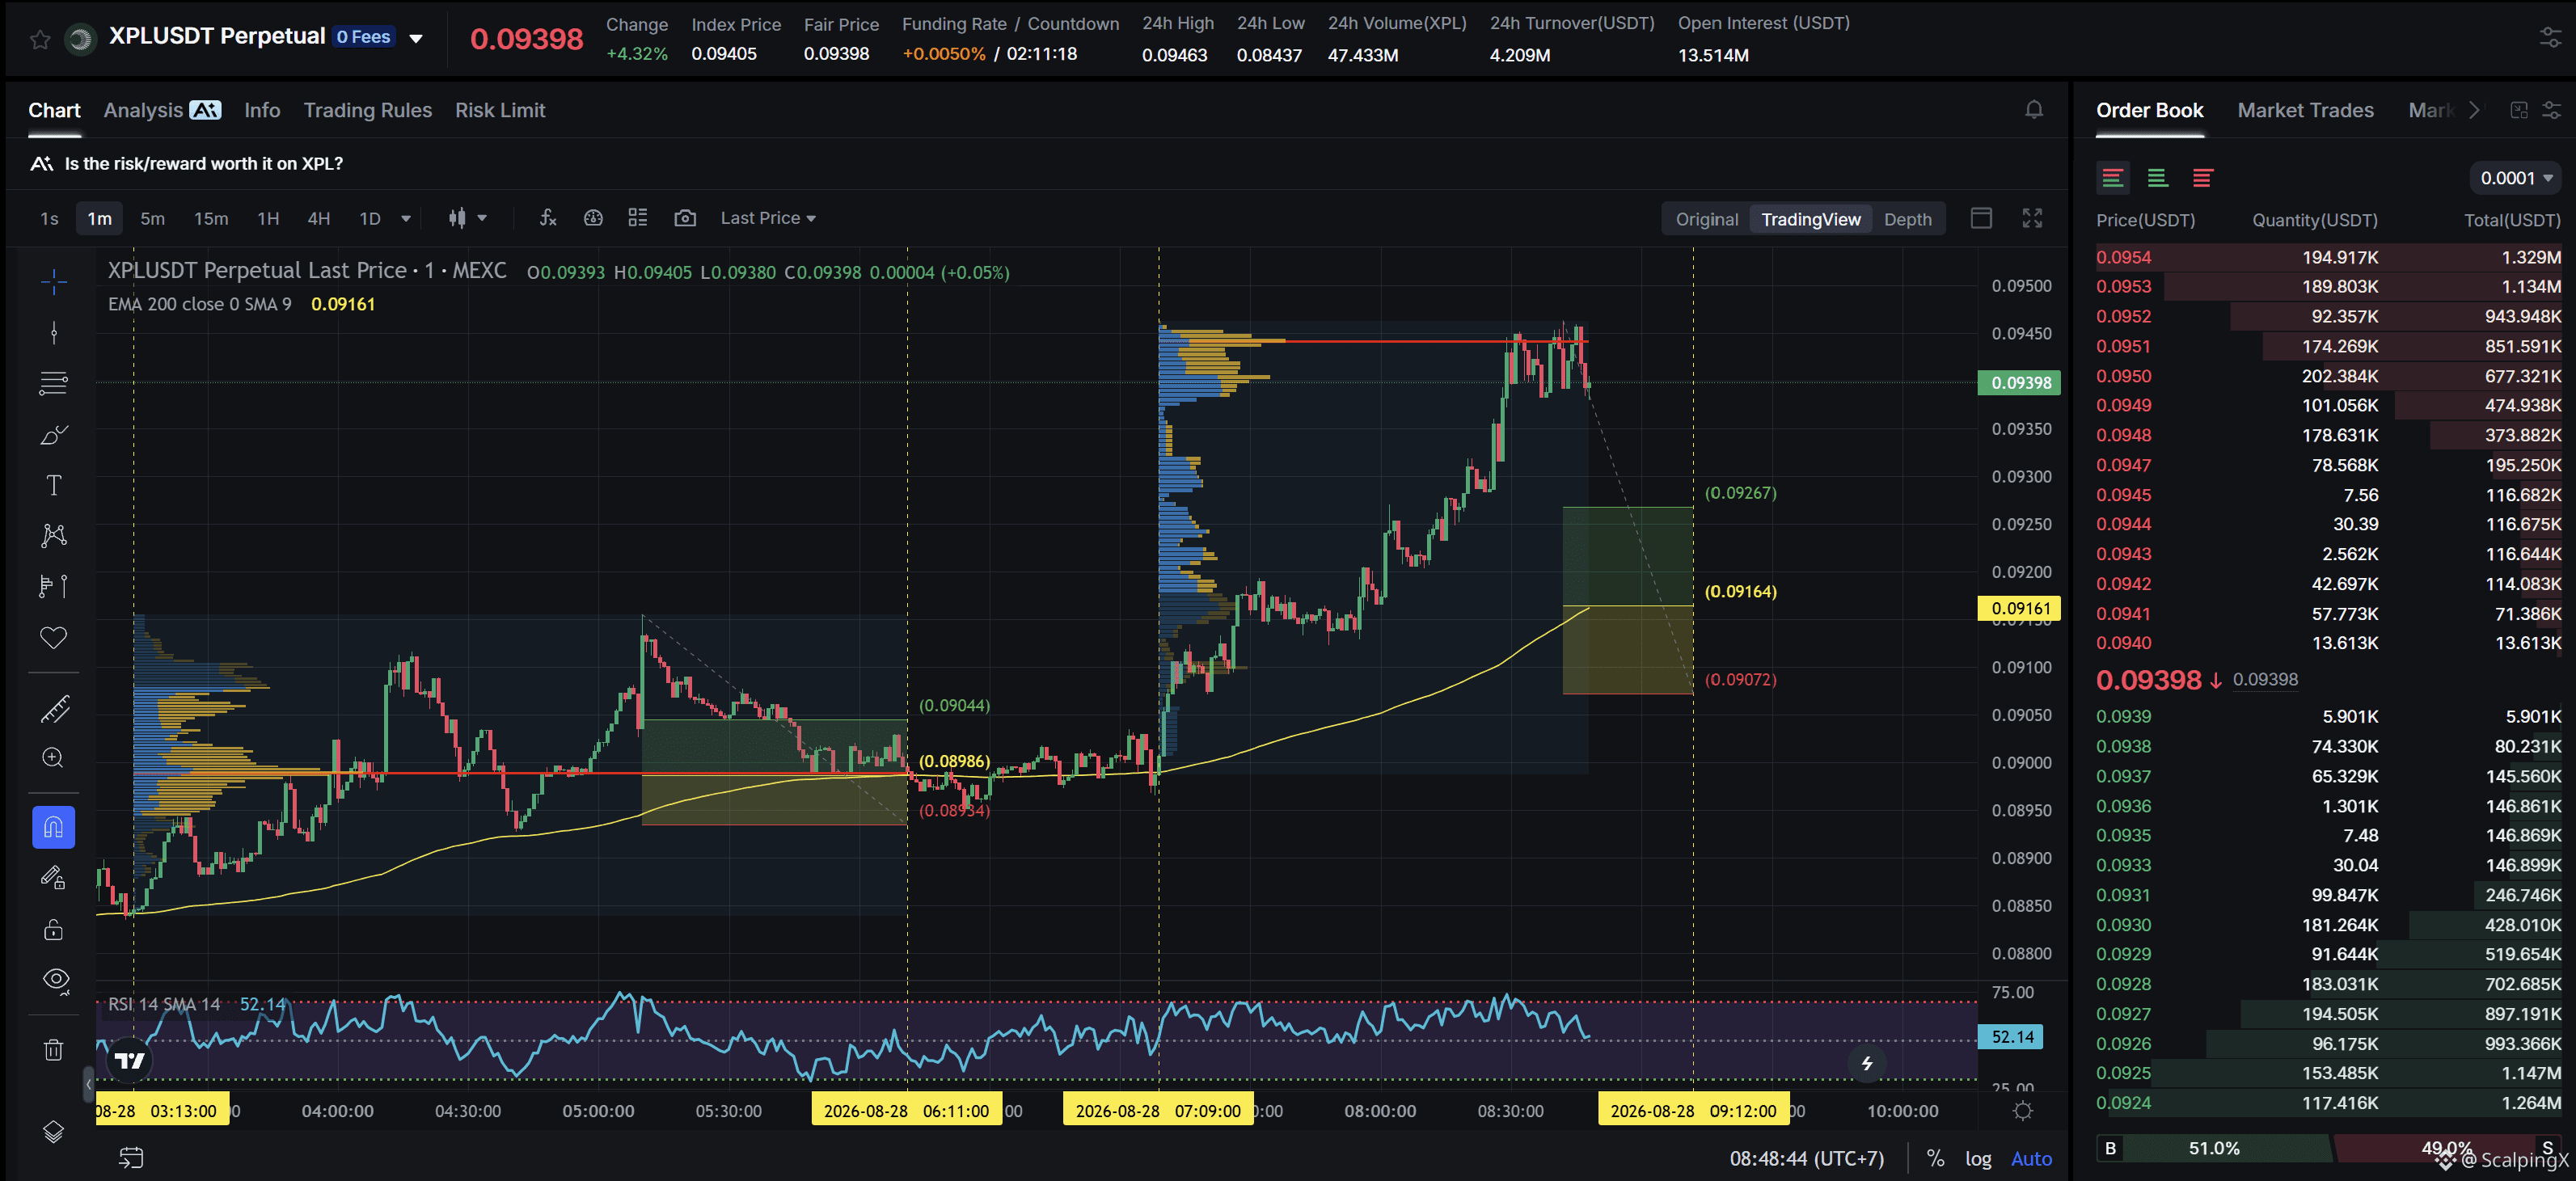
Task: Open the chart patterns tool
Action: click(54, 535)
